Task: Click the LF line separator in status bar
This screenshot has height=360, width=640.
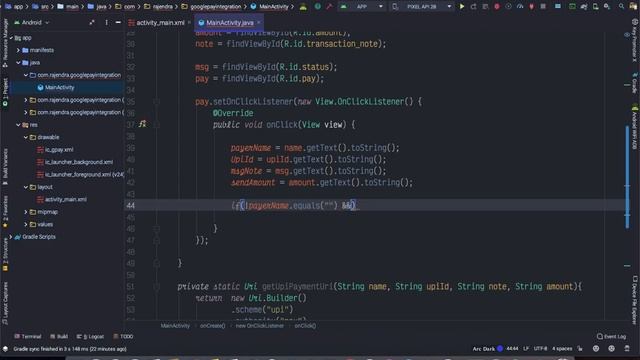Action: (526, 349)
